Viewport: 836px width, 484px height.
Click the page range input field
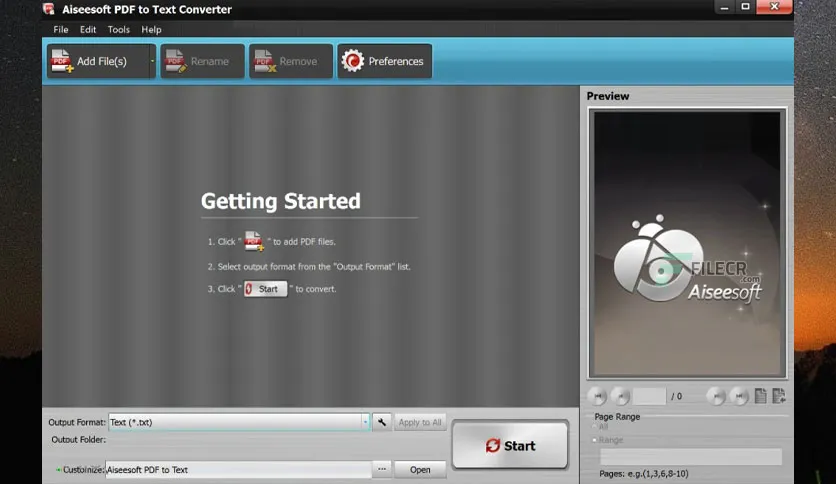click(691, 457)
